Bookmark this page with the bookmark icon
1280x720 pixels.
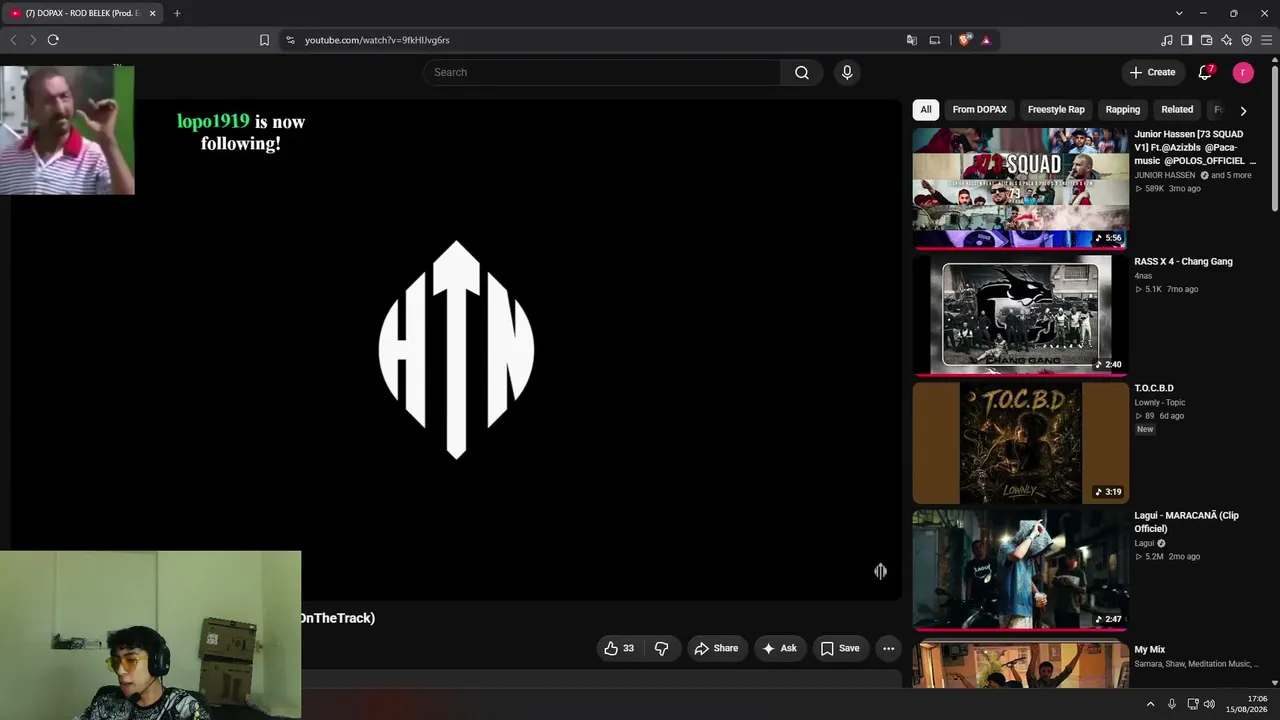pyautogui.click(x=264, y=40)
